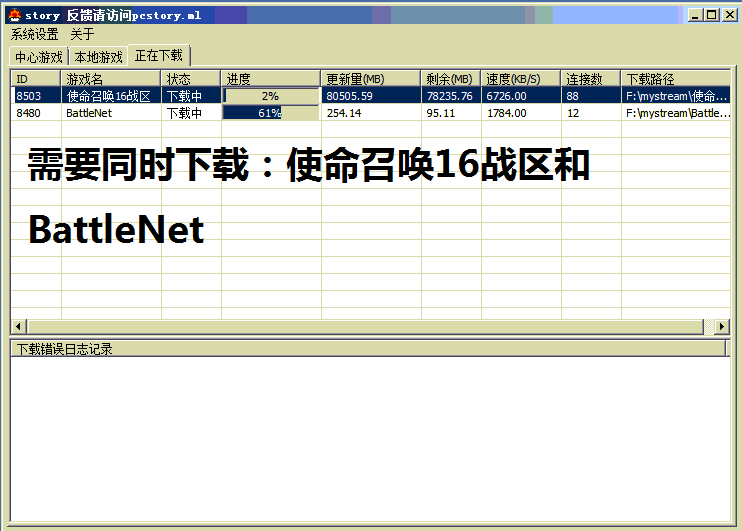
Task: Click path F:\mystream\使命...
Action: [x=676, y=96]
